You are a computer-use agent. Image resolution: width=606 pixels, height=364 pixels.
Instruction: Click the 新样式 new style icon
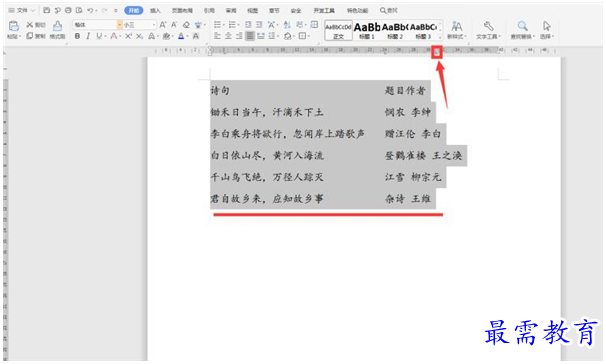[x=457, y=26]
